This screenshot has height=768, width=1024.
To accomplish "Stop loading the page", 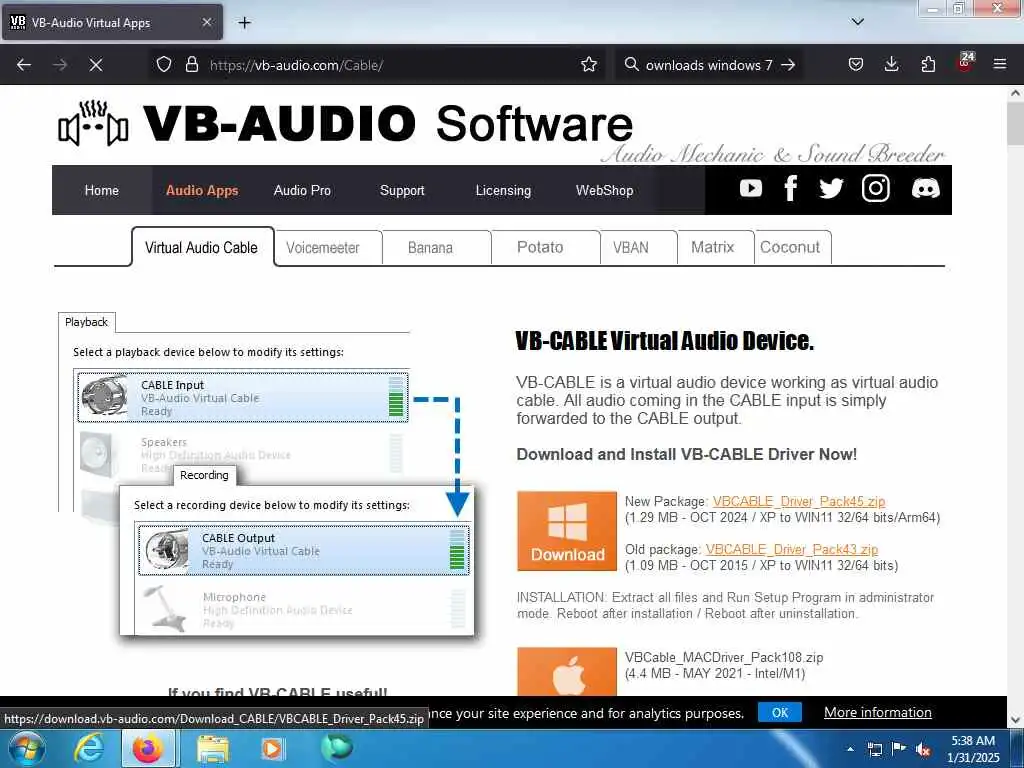I will click(96, 65).
